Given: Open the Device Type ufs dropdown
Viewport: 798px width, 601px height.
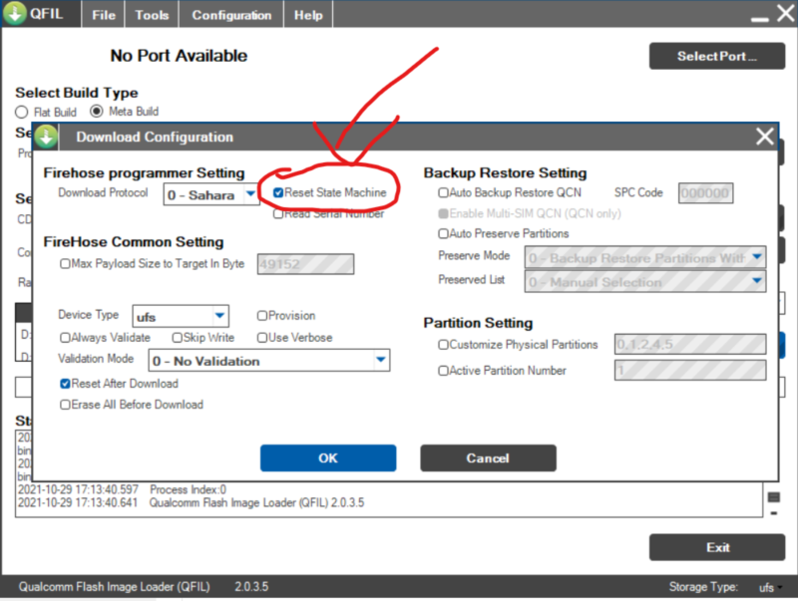Looking at the screenshot, I should (x=219, y=317).
